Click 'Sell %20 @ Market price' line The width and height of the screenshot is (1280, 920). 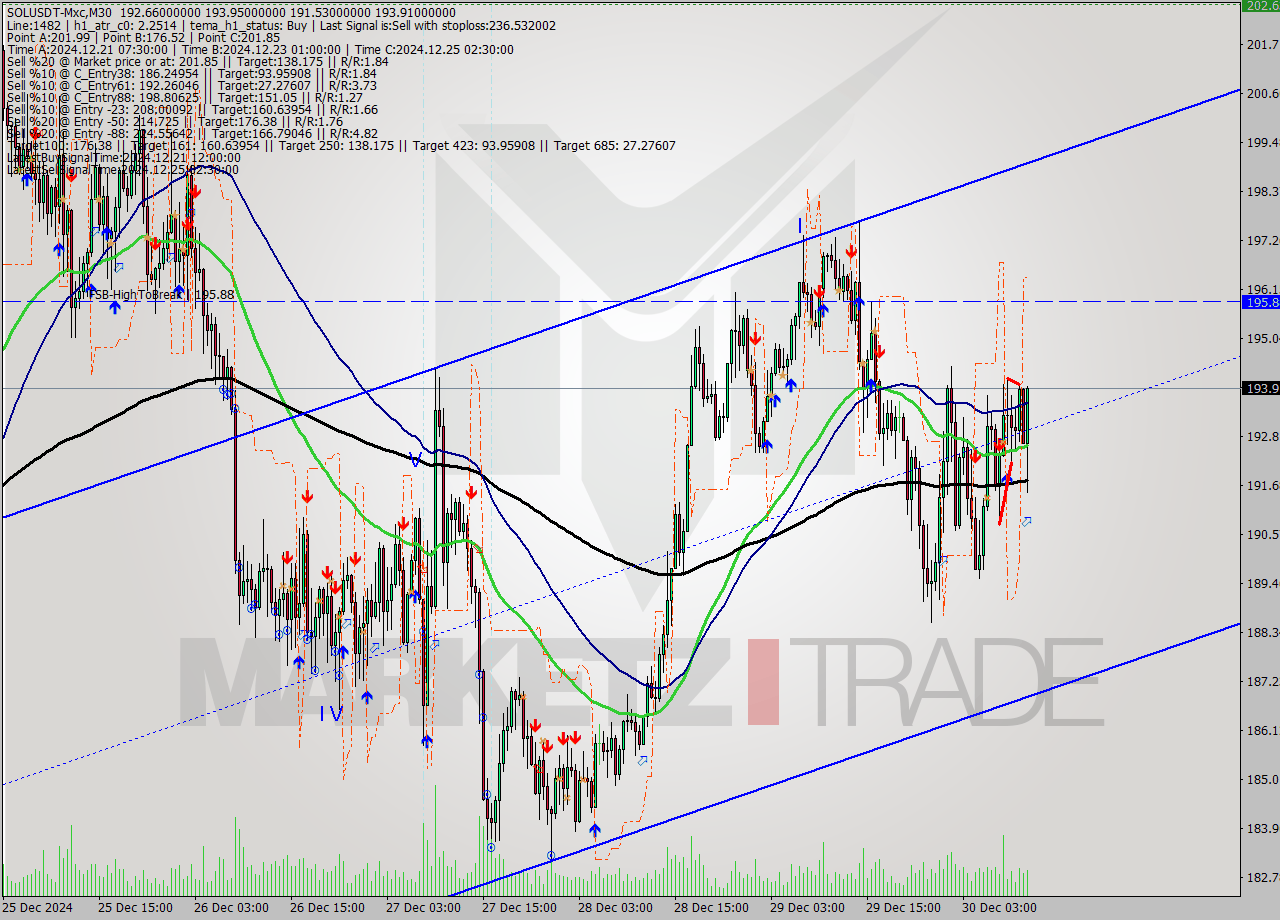point(197,61)
